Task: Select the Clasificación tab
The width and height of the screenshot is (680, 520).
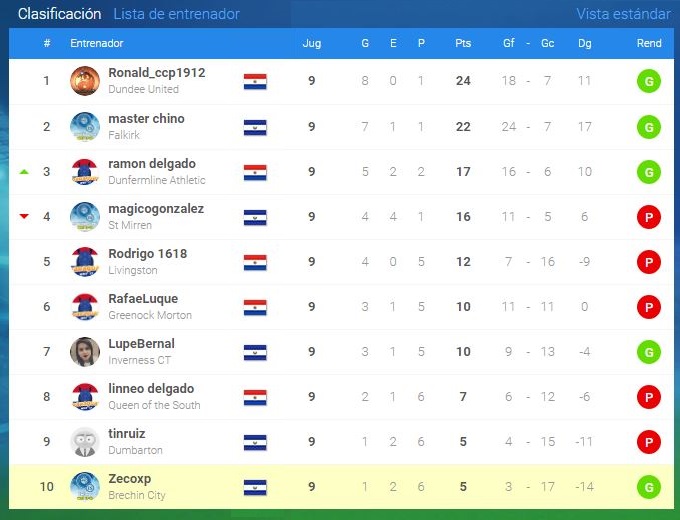Action: coord(59,14)
